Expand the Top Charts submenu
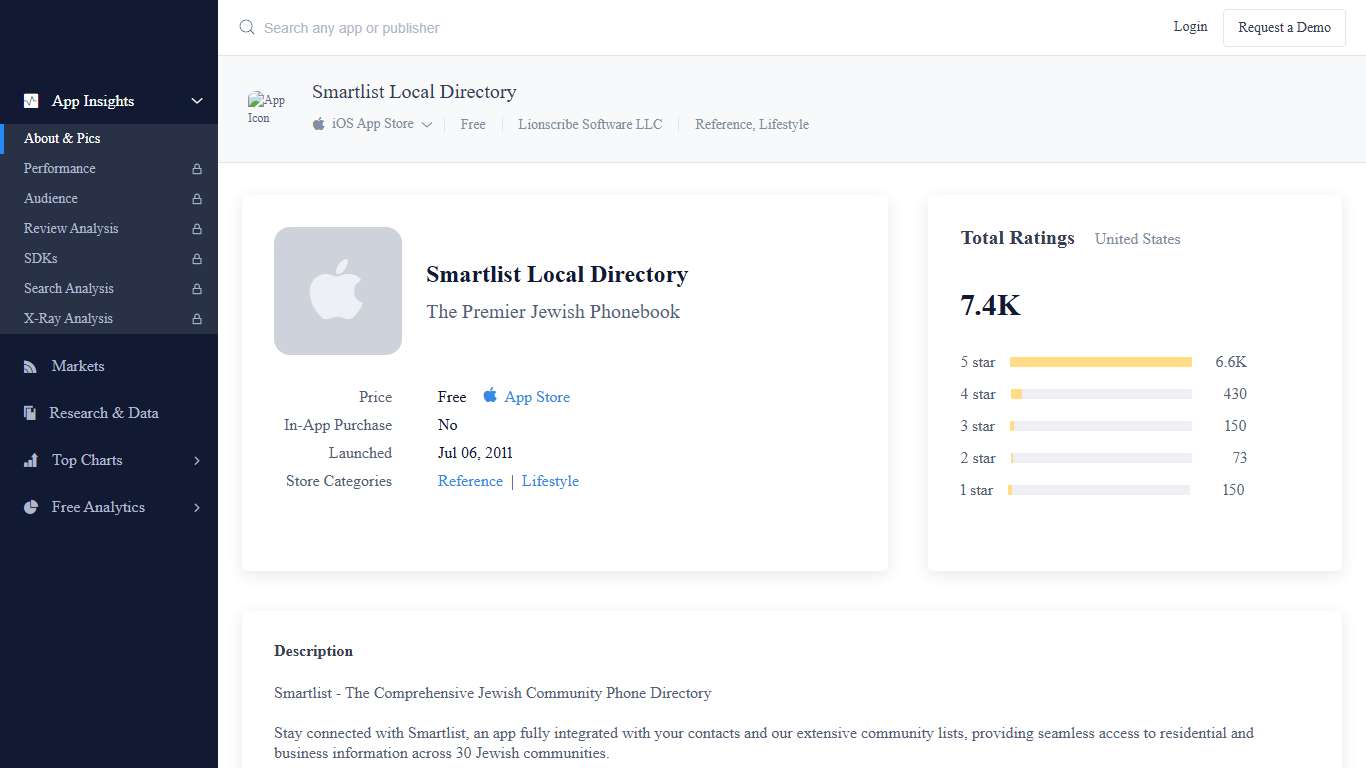1366x768 pixels. [196, 460]
